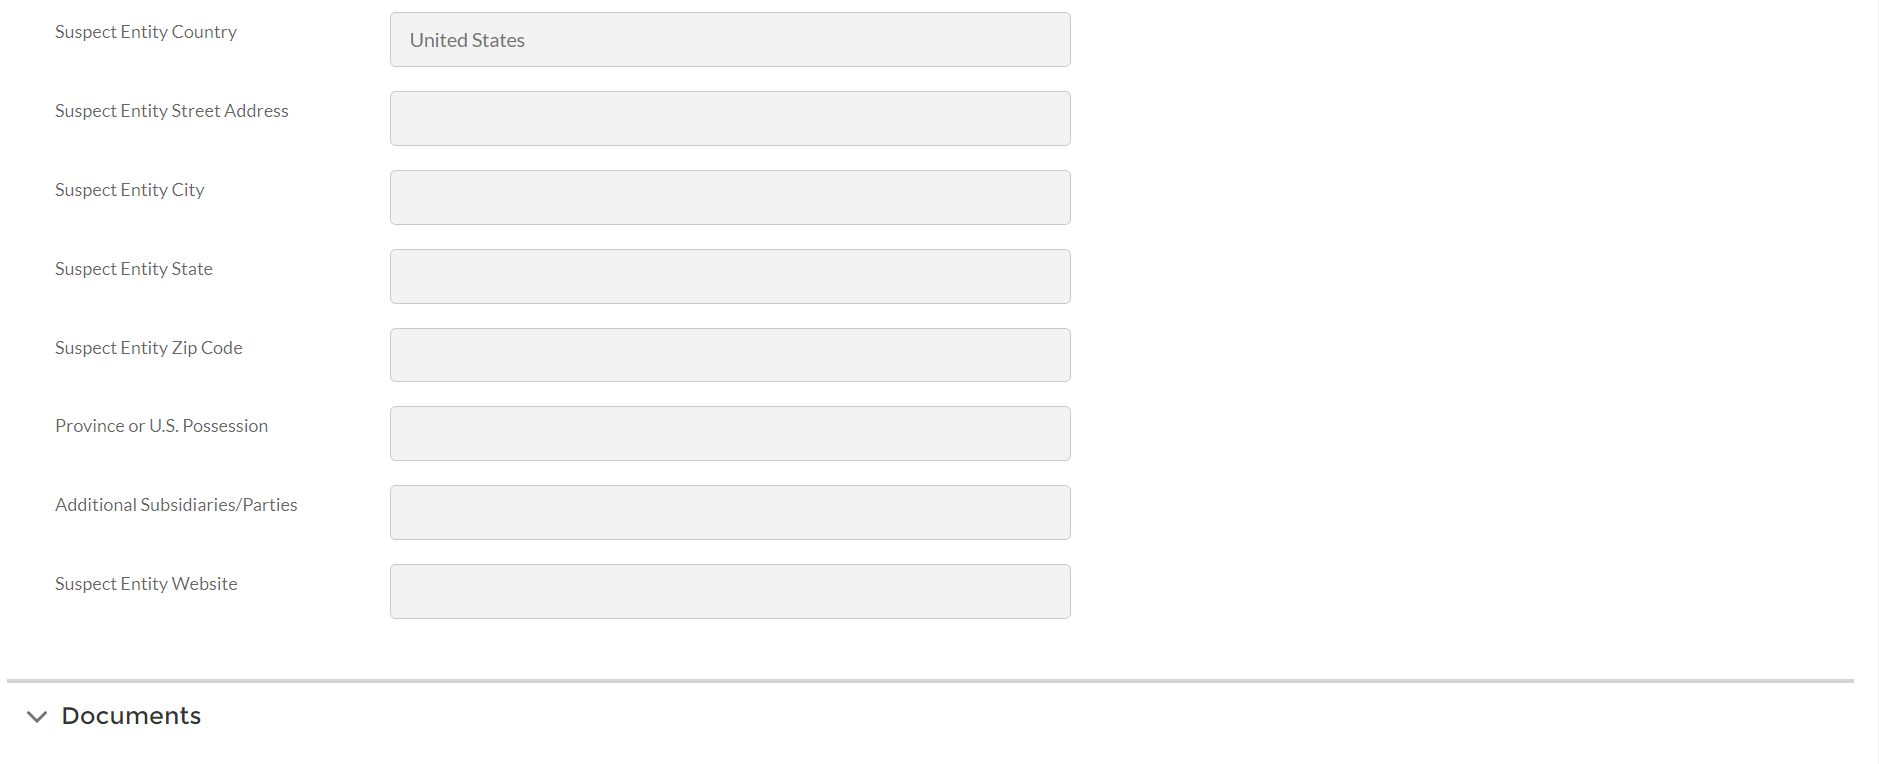This screenshot has height=764, width=1879.
Task: Select the Suspect Entity Website field
Action: pos(730,592)
